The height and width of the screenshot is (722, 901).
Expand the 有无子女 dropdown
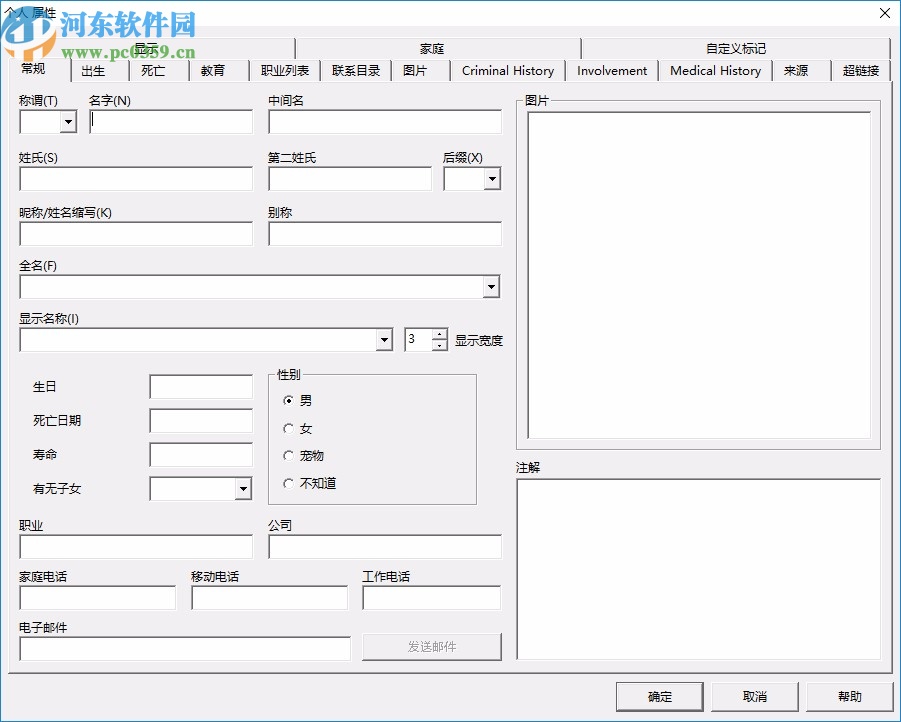[242, 488]
